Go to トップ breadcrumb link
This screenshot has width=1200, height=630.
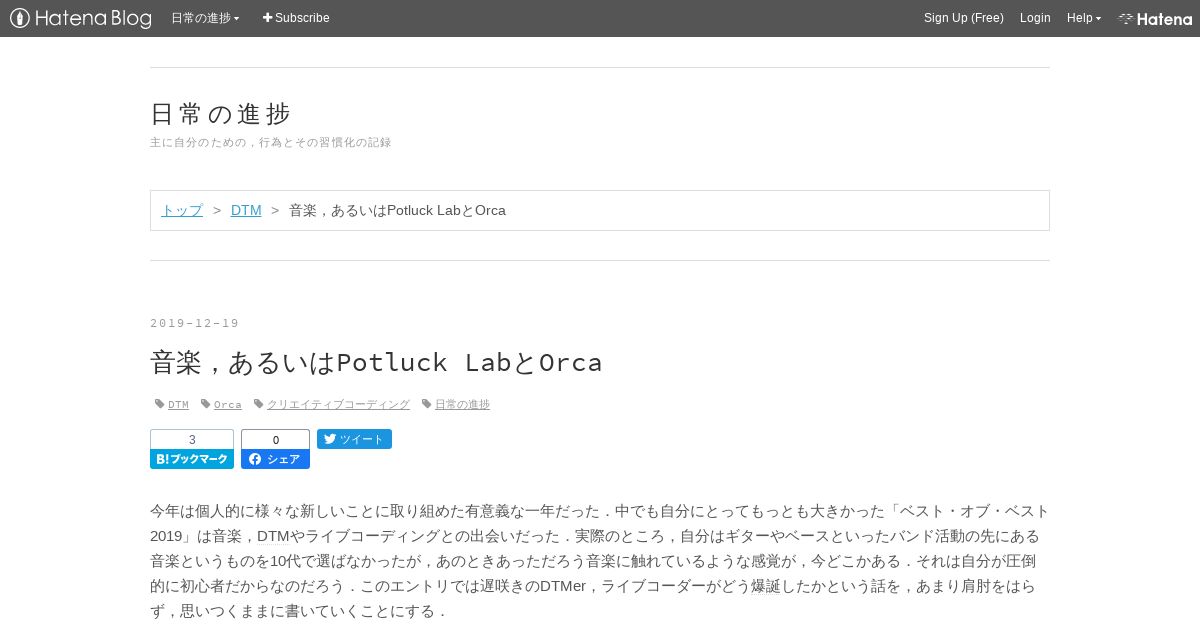click(x=182, y=210)
